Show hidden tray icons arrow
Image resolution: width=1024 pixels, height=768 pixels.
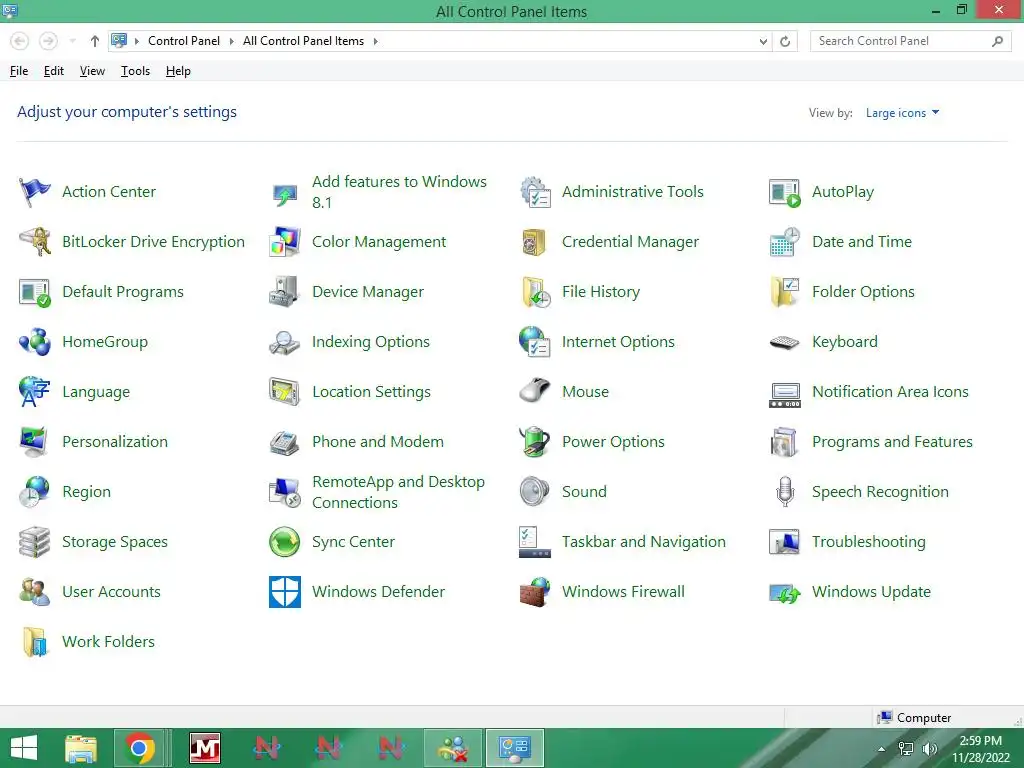pos(882,748)
